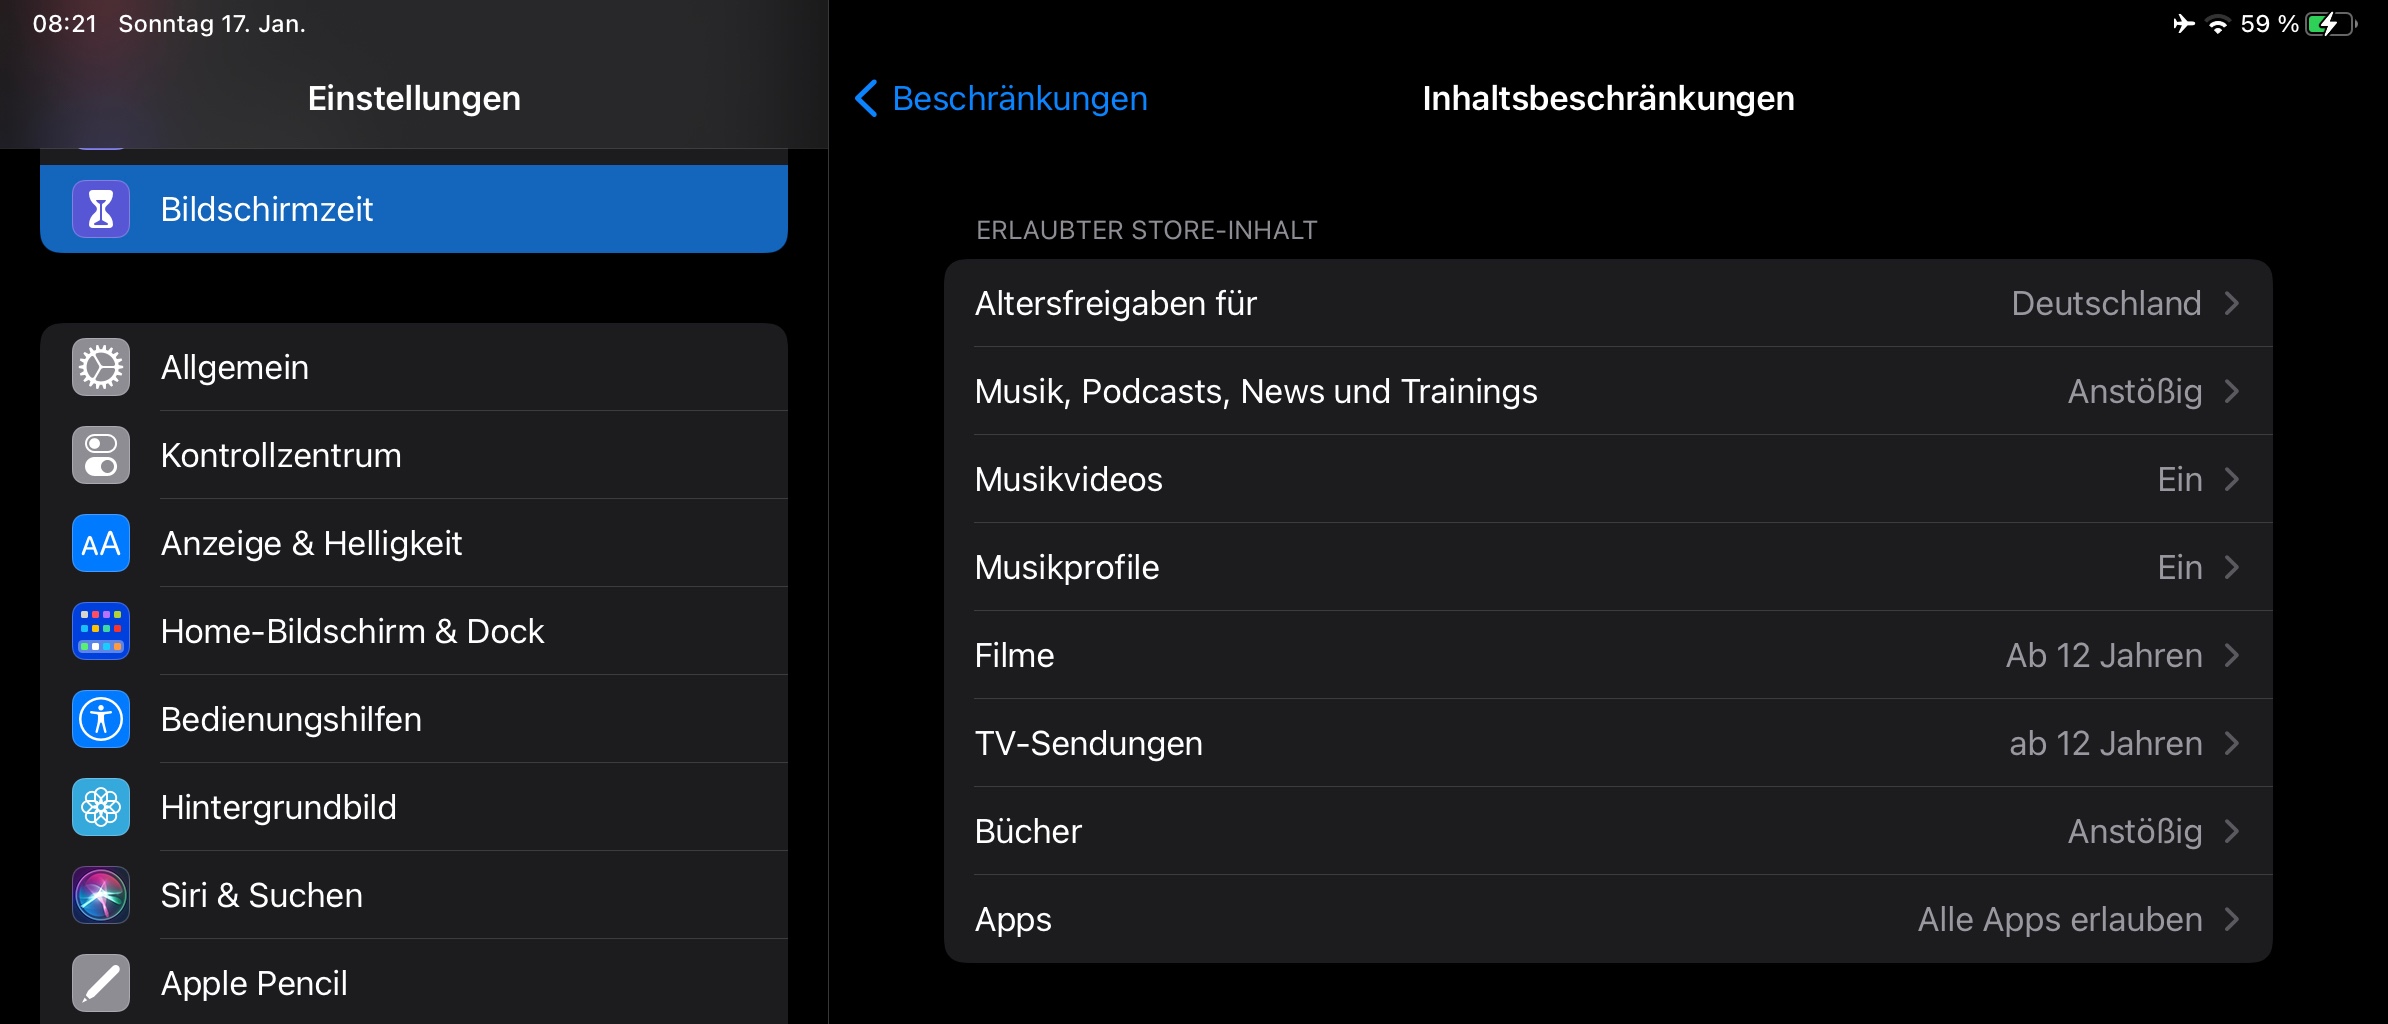This screenshot has width=2388, height=1024.
Task: Select TV-Sendungen age restriction row
Action: [1607, 743]
